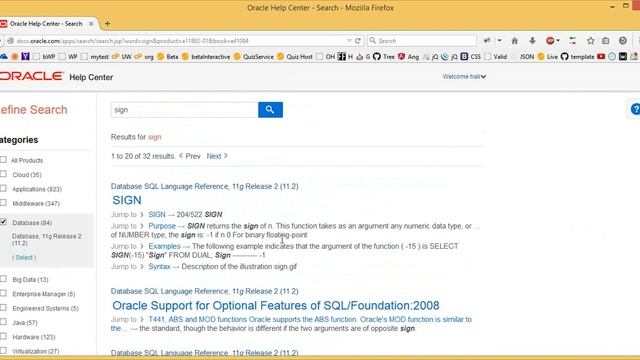Screen dimensions: 640x360
Task: Open the betaInteractive bookmark
Action: 206,57
